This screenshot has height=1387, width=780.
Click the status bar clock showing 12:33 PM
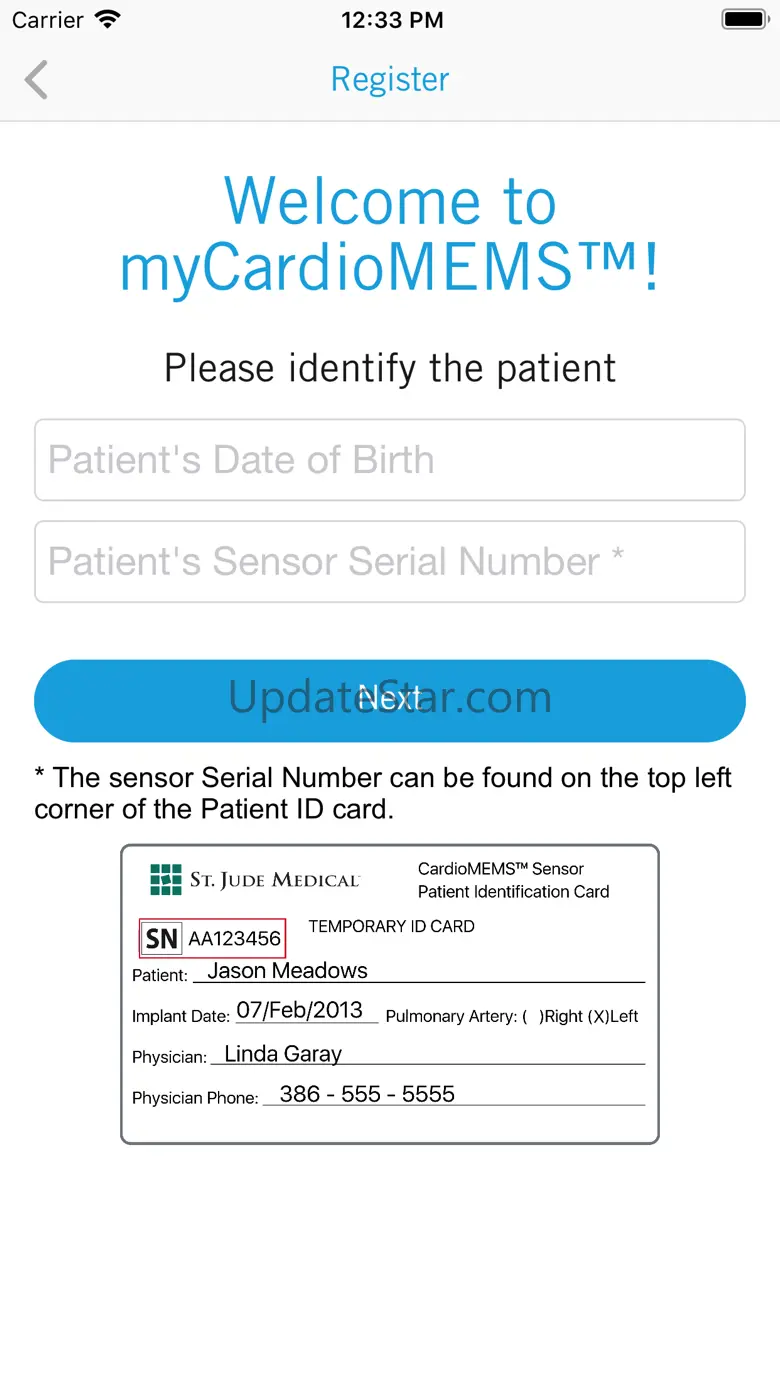[x=391, y=20]
